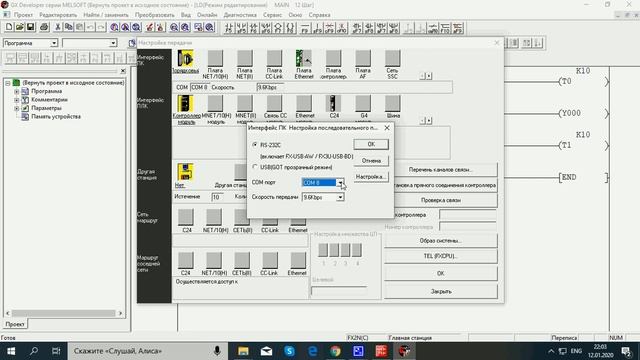Click the project tree horizontal scrollbar
This screenshot has width=640, height=360.
click(x=64, y=313)
